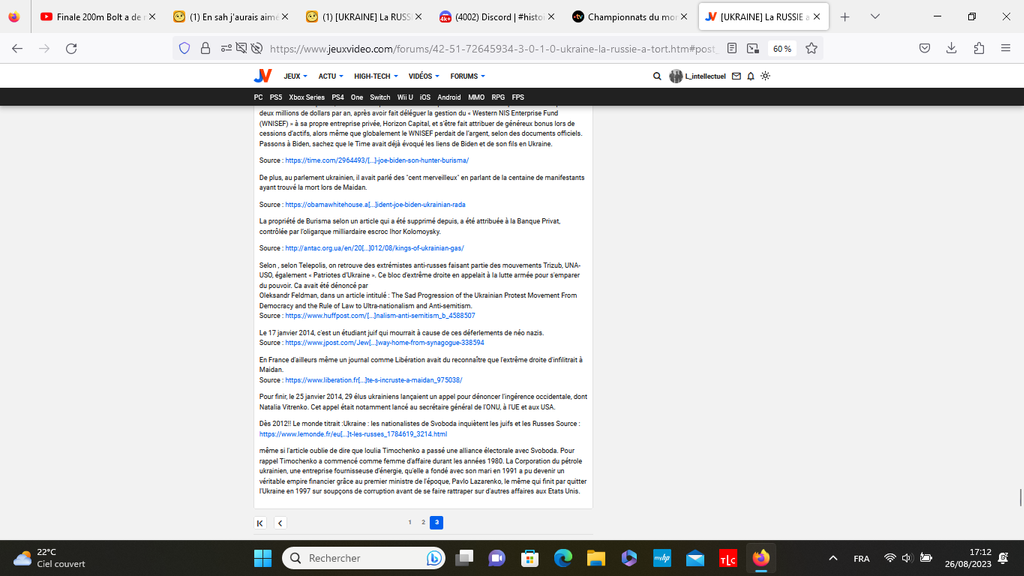Open Task View on taskbar
This screenshot has height=576, width=1024.
pos(464,558)
